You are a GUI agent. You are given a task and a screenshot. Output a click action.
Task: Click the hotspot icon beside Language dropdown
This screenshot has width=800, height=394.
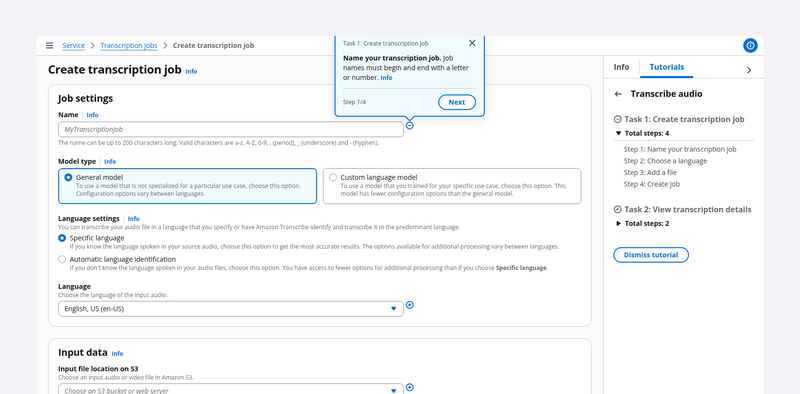[x=410, y=305]
